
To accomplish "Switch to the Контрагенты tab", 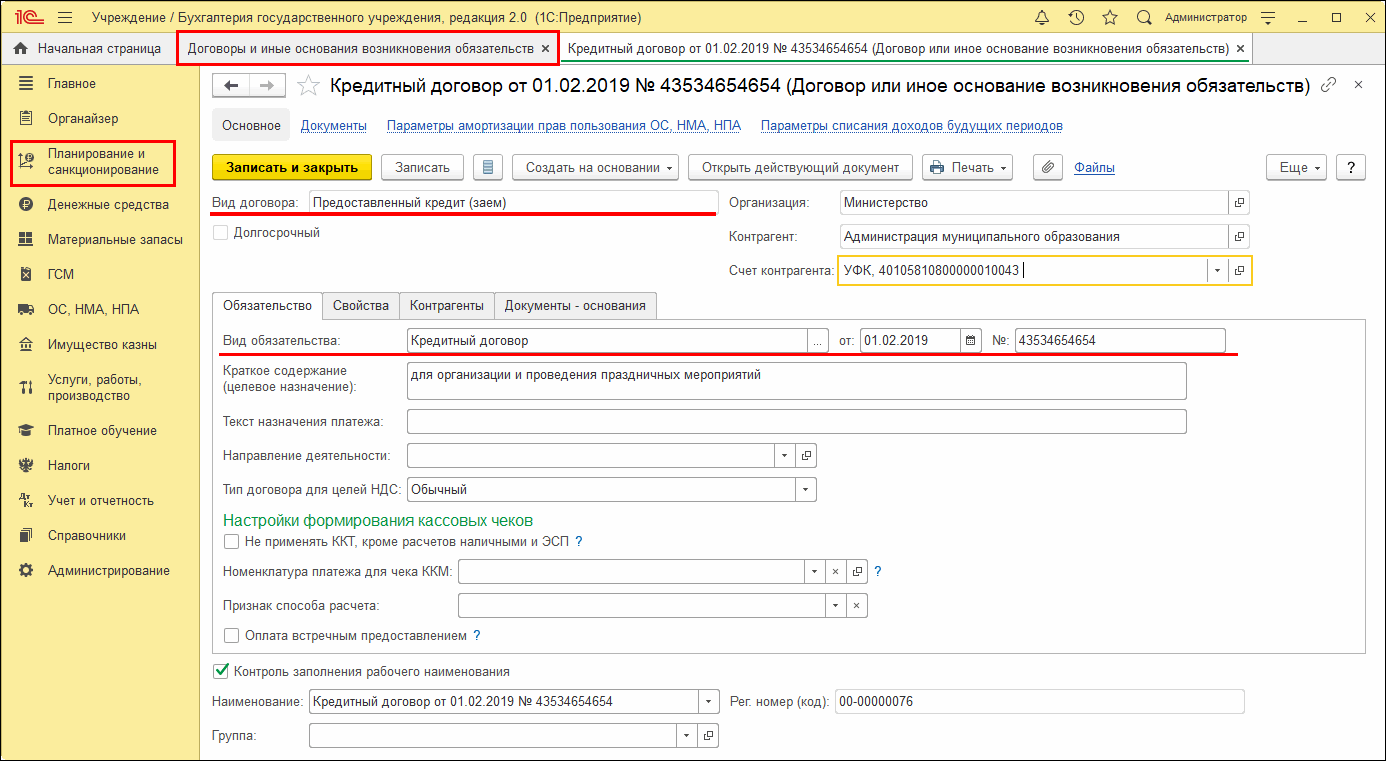I will click(x=446, y=305).
